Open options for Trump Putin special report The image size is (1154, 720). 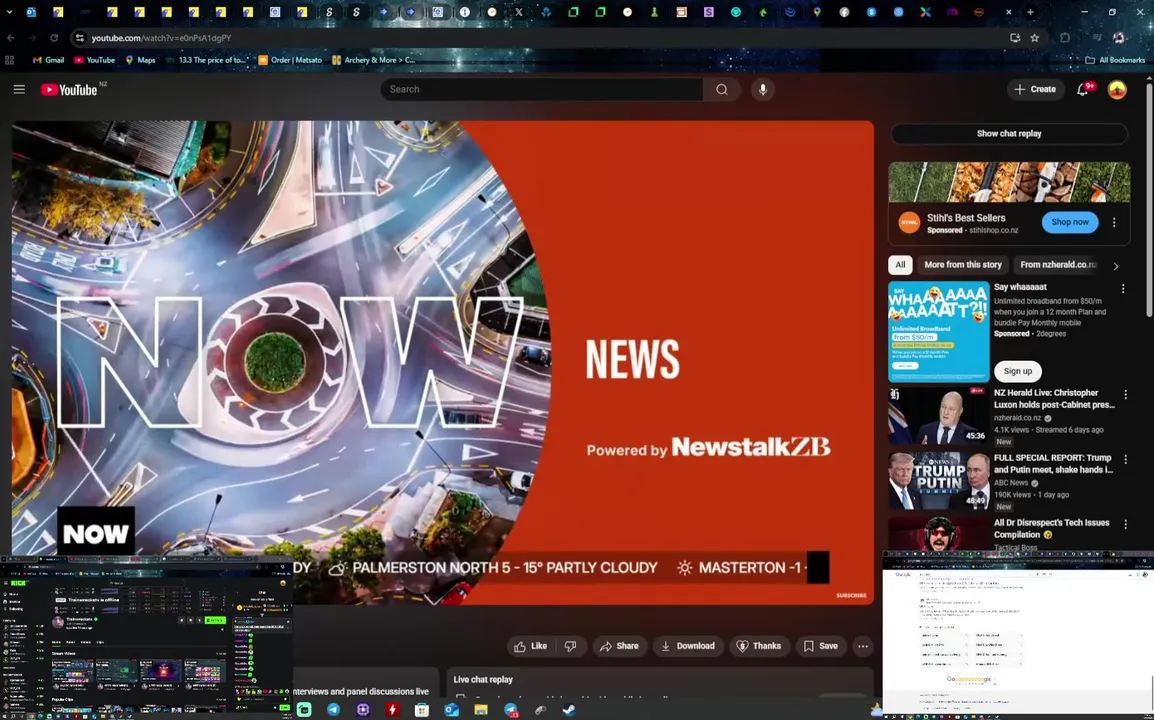point(1125,459)
